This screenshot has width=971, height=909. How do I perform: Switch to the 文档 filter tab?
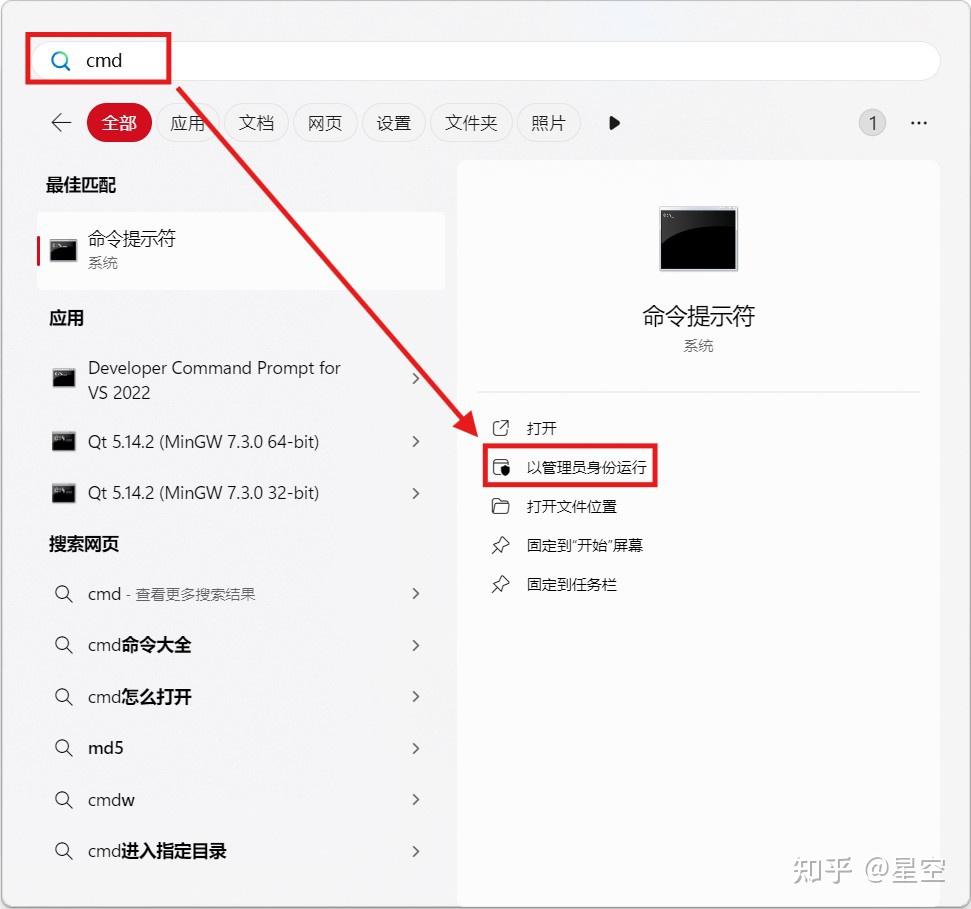coord(256,123)
